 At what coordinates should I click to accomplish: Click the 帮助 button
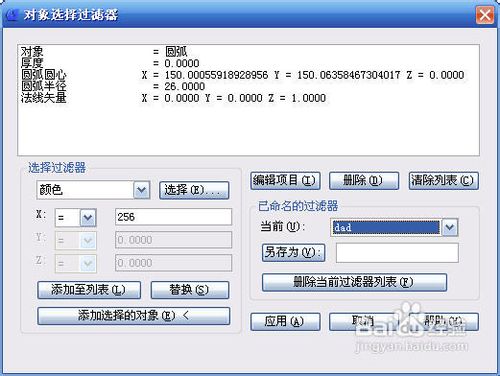coord(444,321)
